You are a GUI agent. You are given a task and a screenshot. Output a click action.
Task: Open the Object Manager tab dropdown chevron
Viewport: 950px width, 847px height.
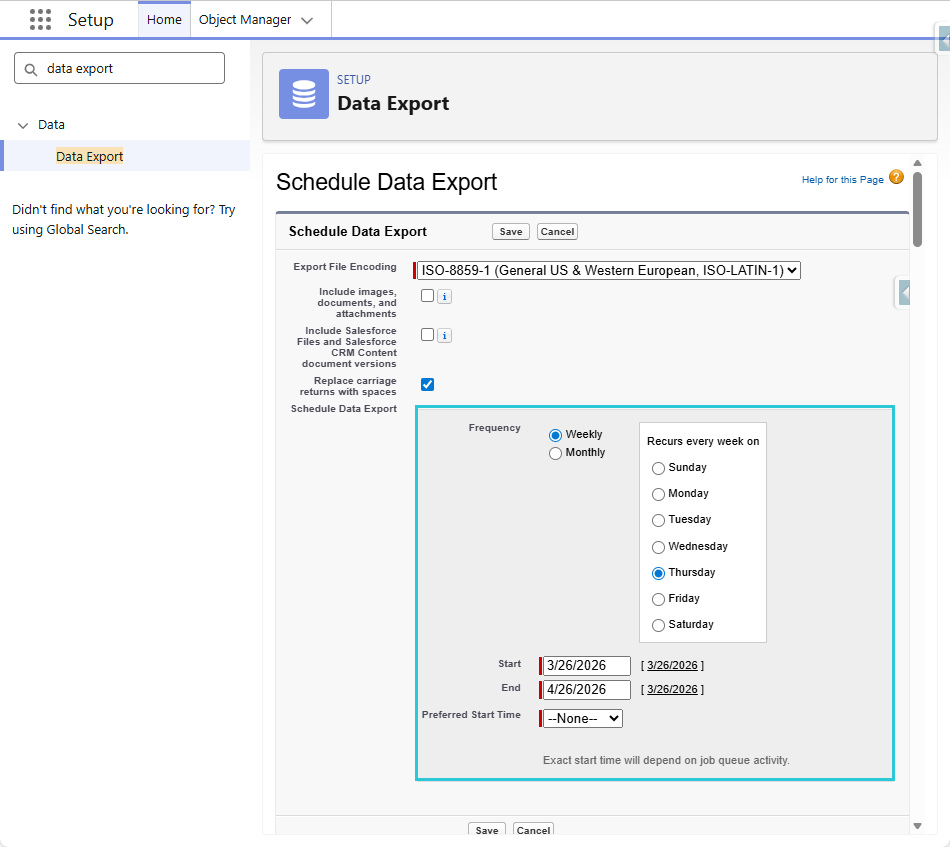307,21
